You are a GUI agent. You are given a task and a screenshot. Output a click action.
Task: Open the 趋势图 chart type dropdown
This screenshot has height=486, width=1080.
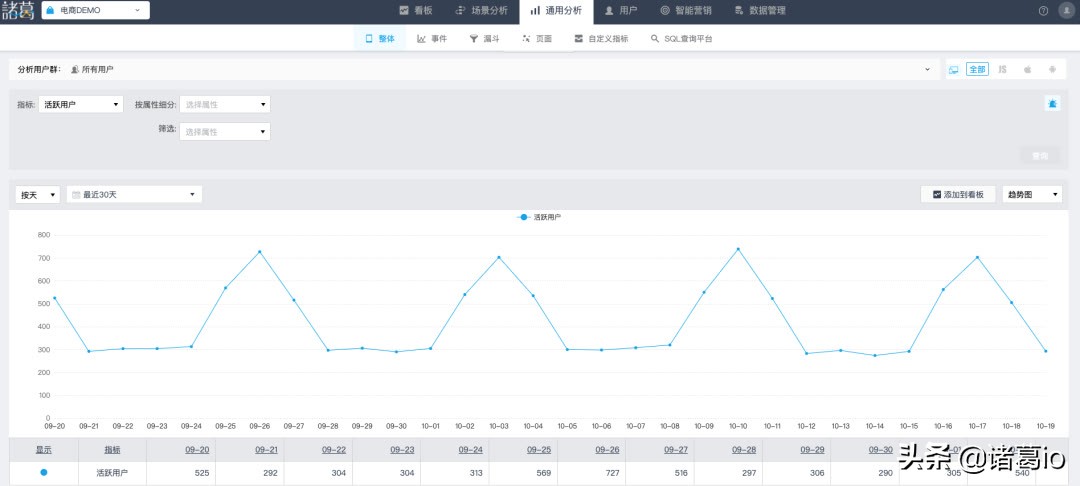[x=1032, y=195]
